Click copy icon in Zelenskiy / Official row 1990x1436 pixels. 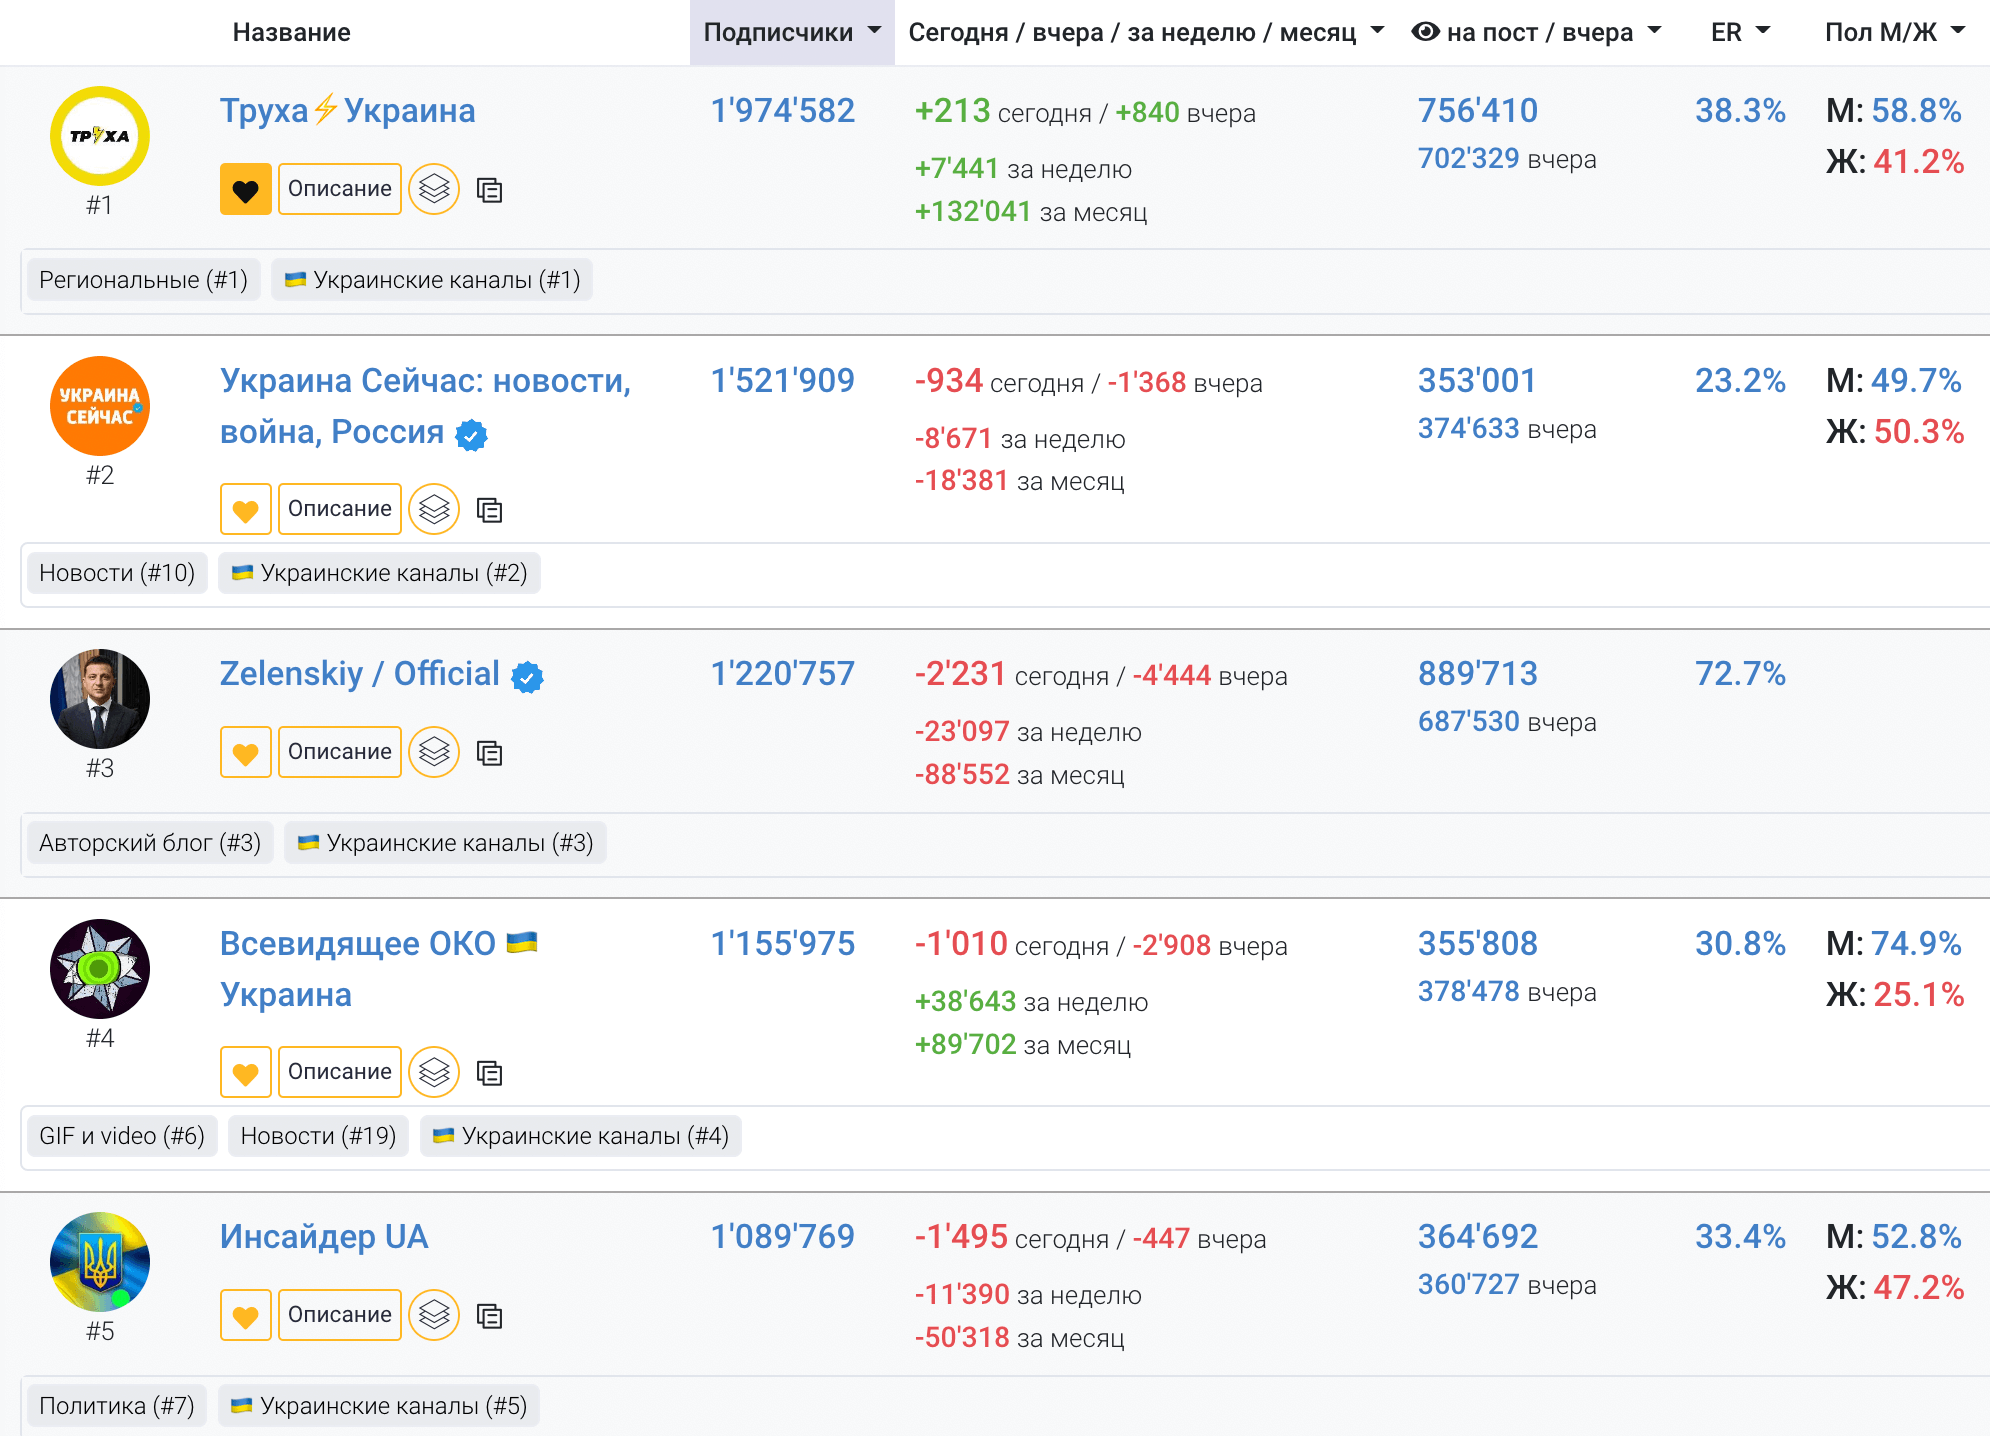(489, 753)
